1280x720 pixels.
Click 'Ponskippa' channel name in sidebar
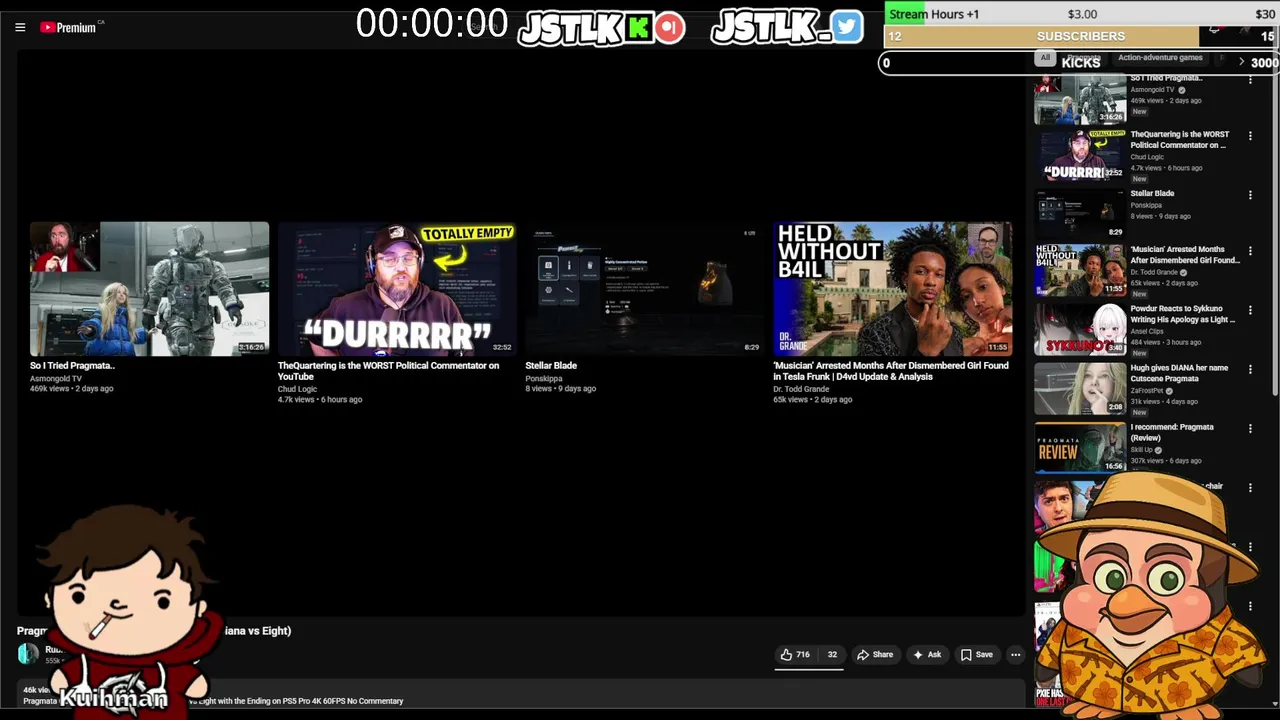[1146, 206]
